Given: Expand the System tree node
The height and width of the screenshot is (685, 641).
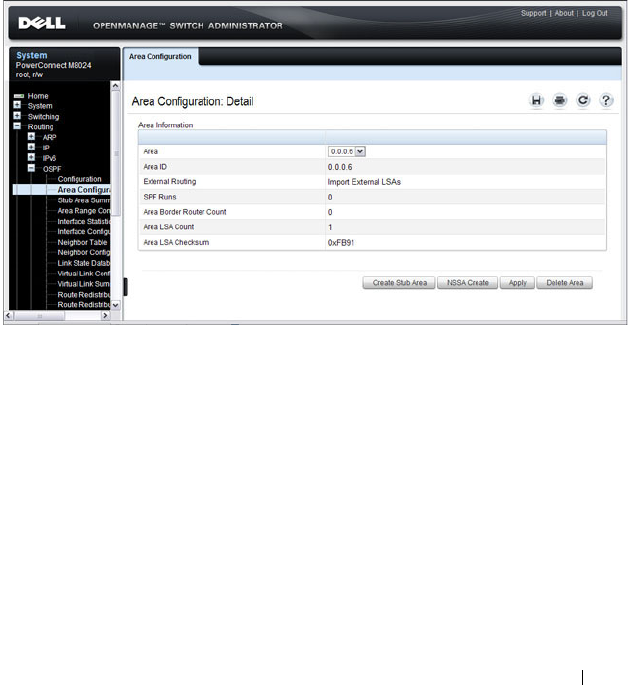Looking at the screenshot, I should pos(17,105).
